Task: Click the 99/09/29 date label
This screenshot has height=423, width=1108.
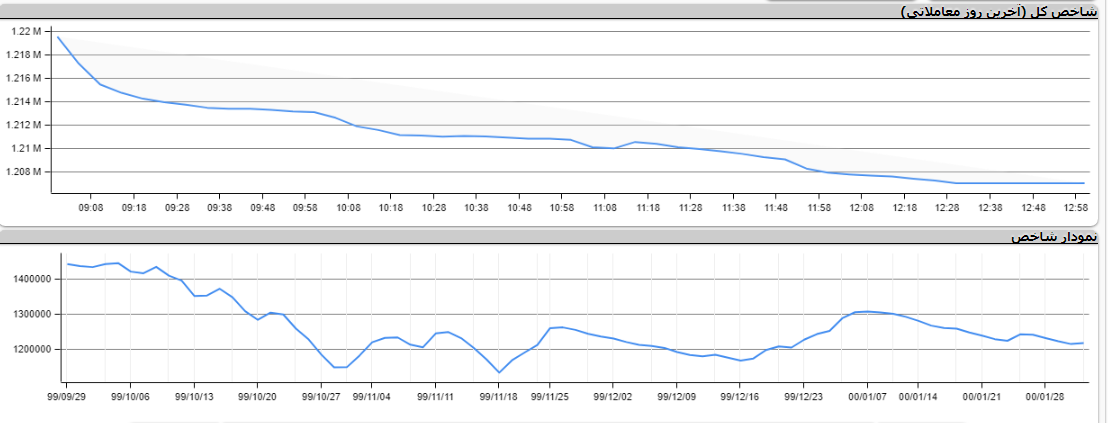Action: point(67,395)
